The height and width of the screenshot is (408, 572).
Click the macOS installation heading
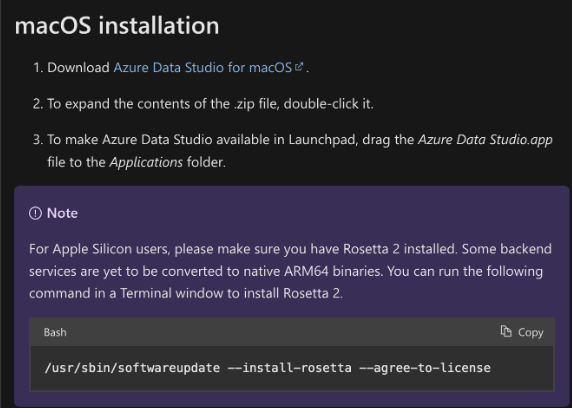(x=117, y=26)
